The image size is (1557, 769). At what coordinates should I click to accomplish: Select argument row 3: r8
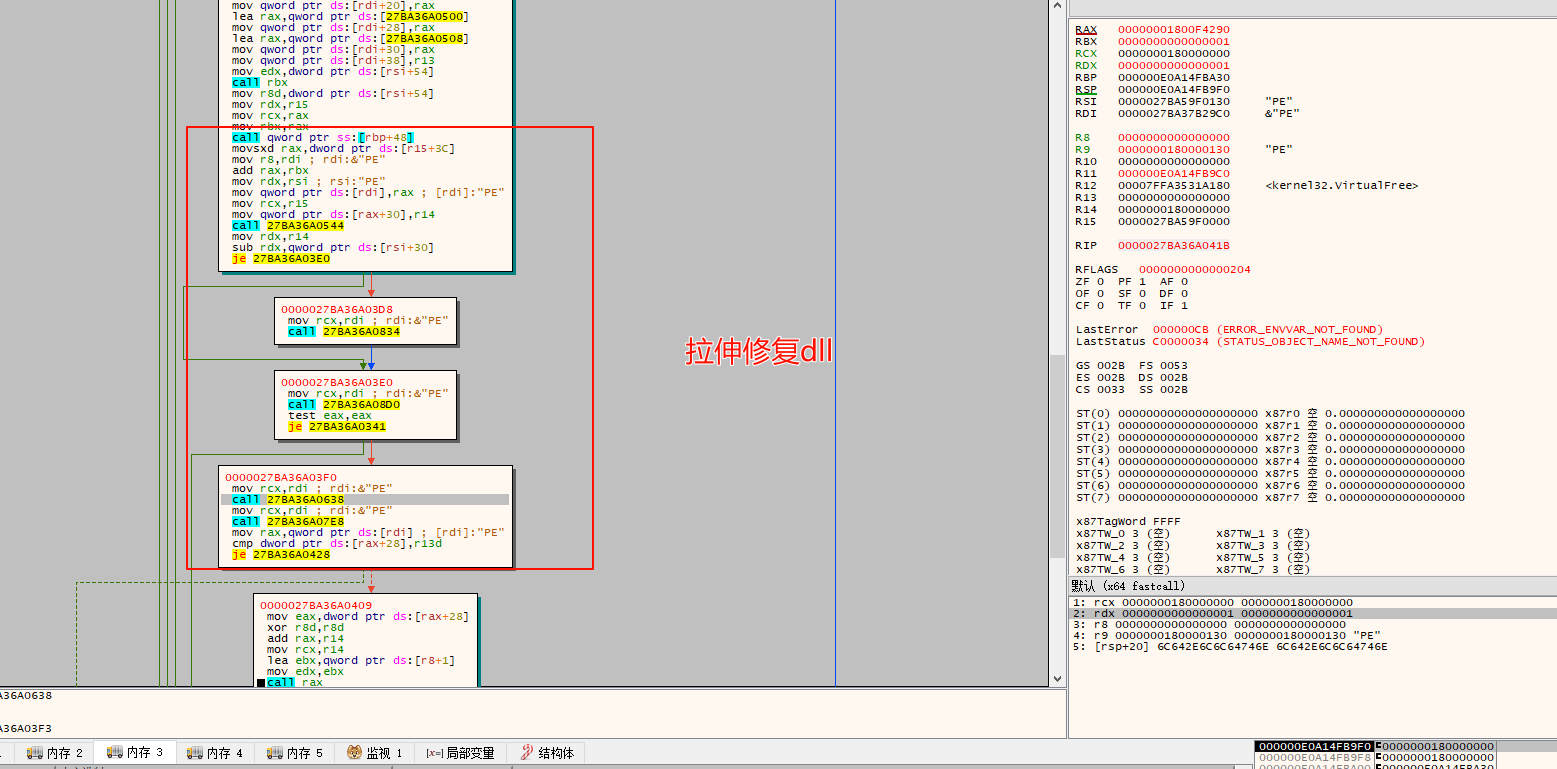[1312, 626]
